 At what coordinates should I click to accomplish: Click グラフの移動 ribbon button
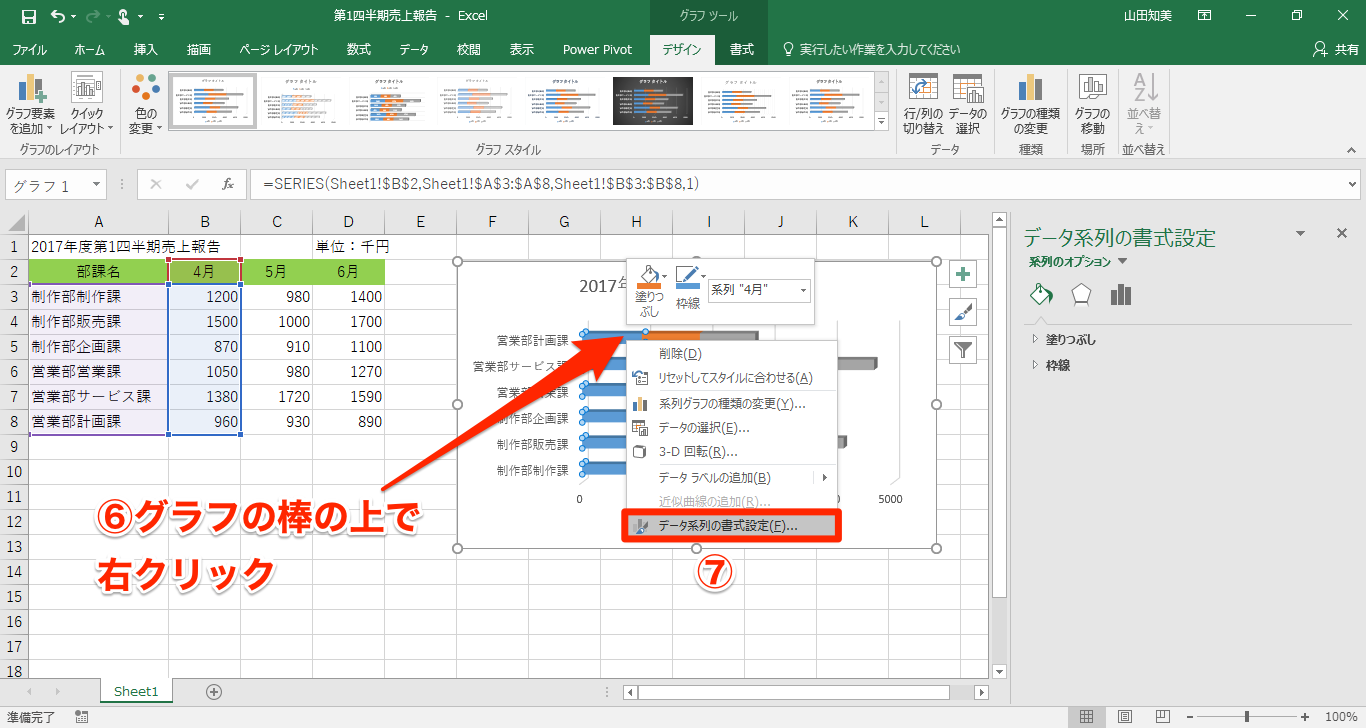1093,105
